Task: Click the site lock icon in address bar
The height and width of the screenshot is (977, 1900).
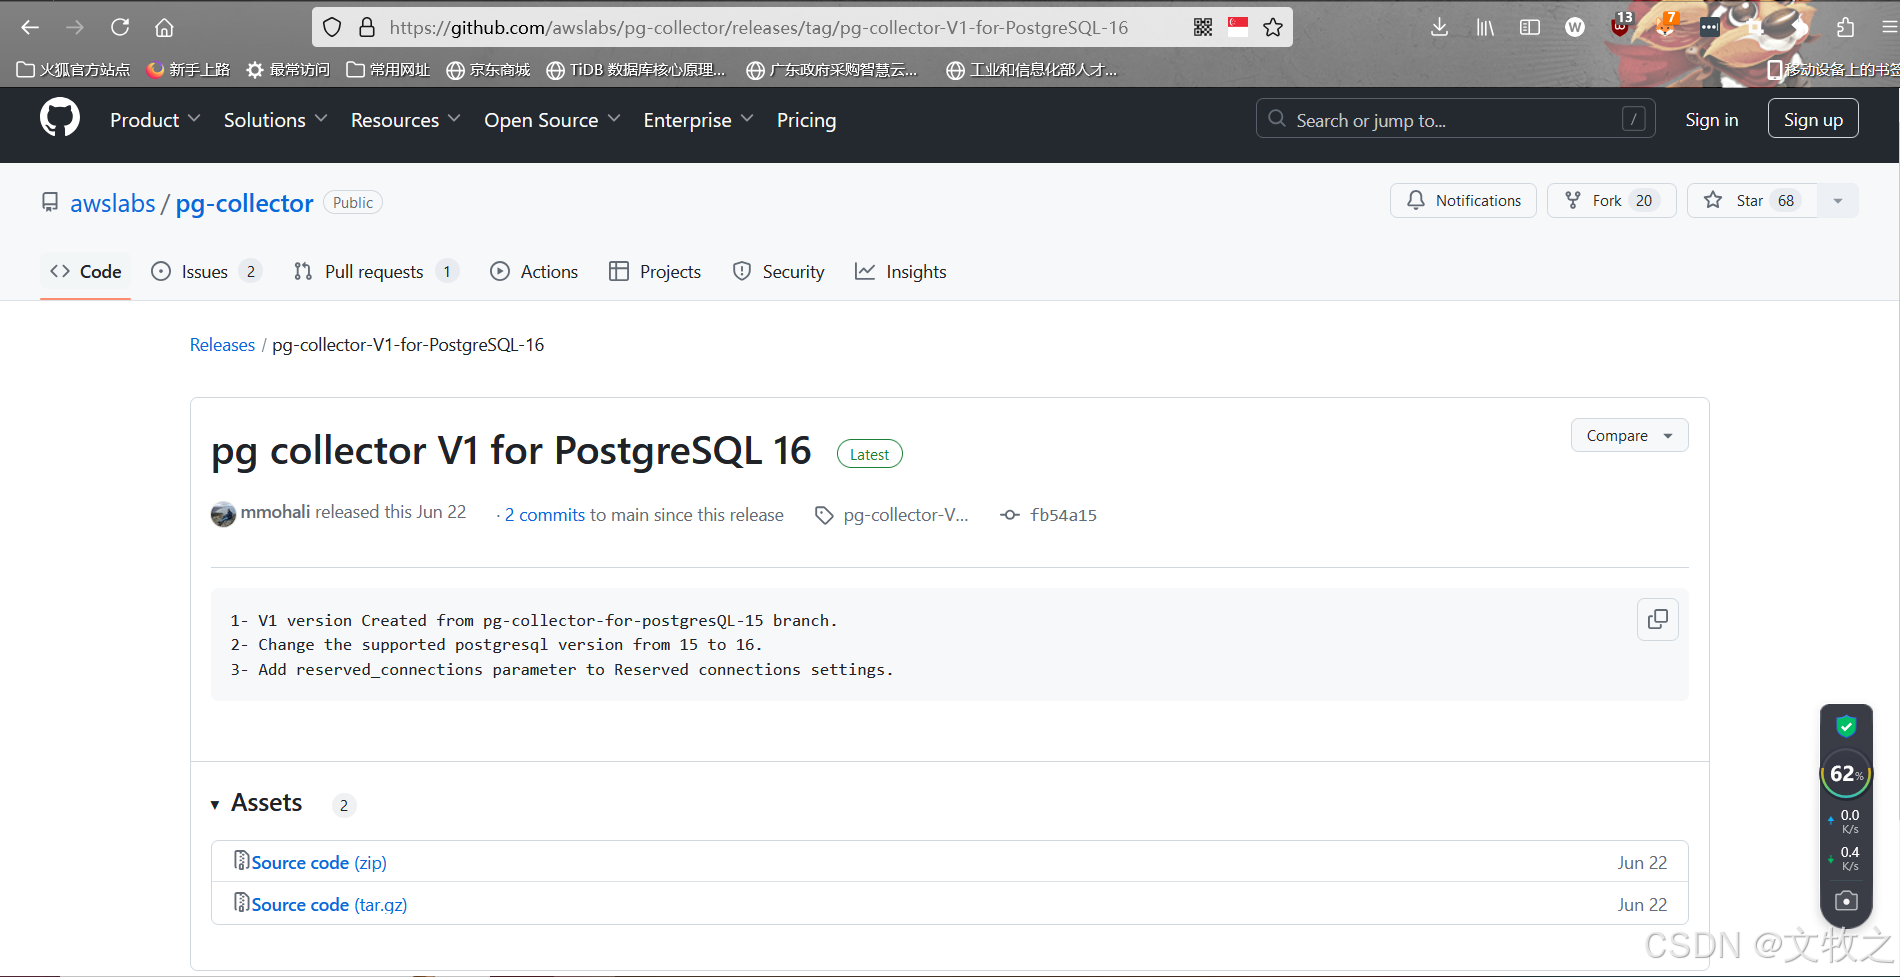Action: (367, 28)
